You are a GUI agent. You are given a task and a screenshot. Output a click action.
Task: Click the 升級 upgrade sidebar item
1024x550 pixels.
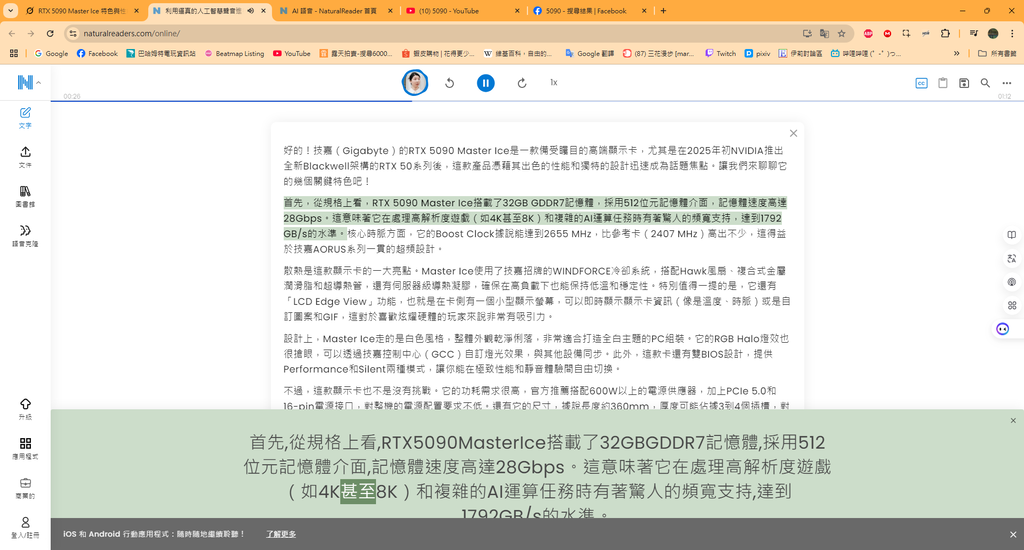[x=25, y=409]
